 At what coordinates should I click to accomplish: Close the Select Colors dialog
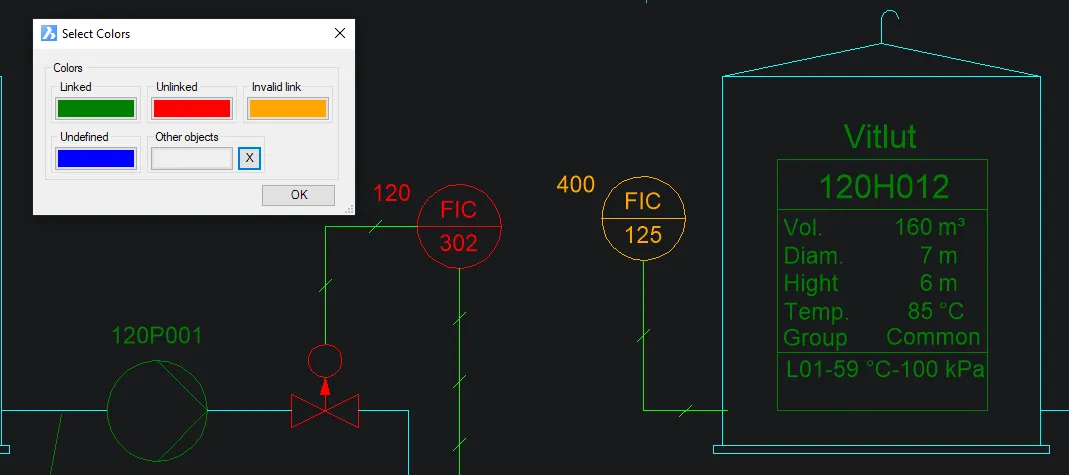pos(340,33)
